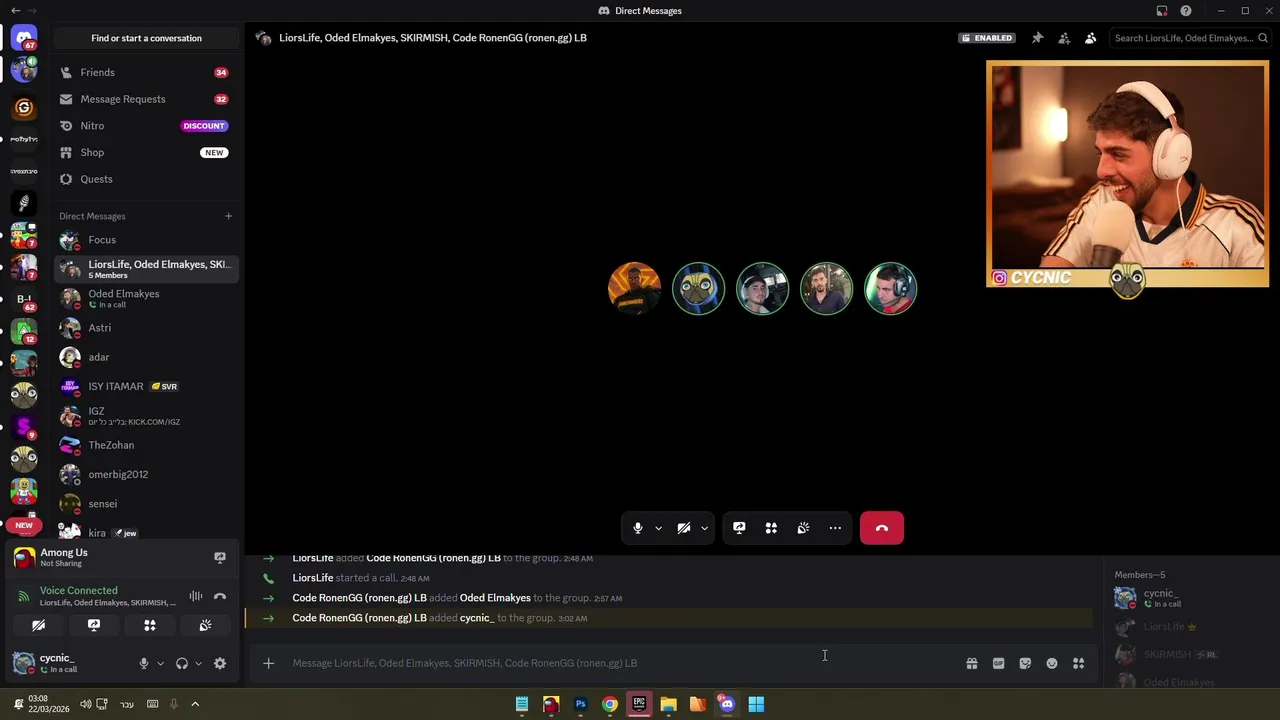Expand input device menu in user panel
This screenshot has width=1280, height=720.
click(x=160, y=663)
